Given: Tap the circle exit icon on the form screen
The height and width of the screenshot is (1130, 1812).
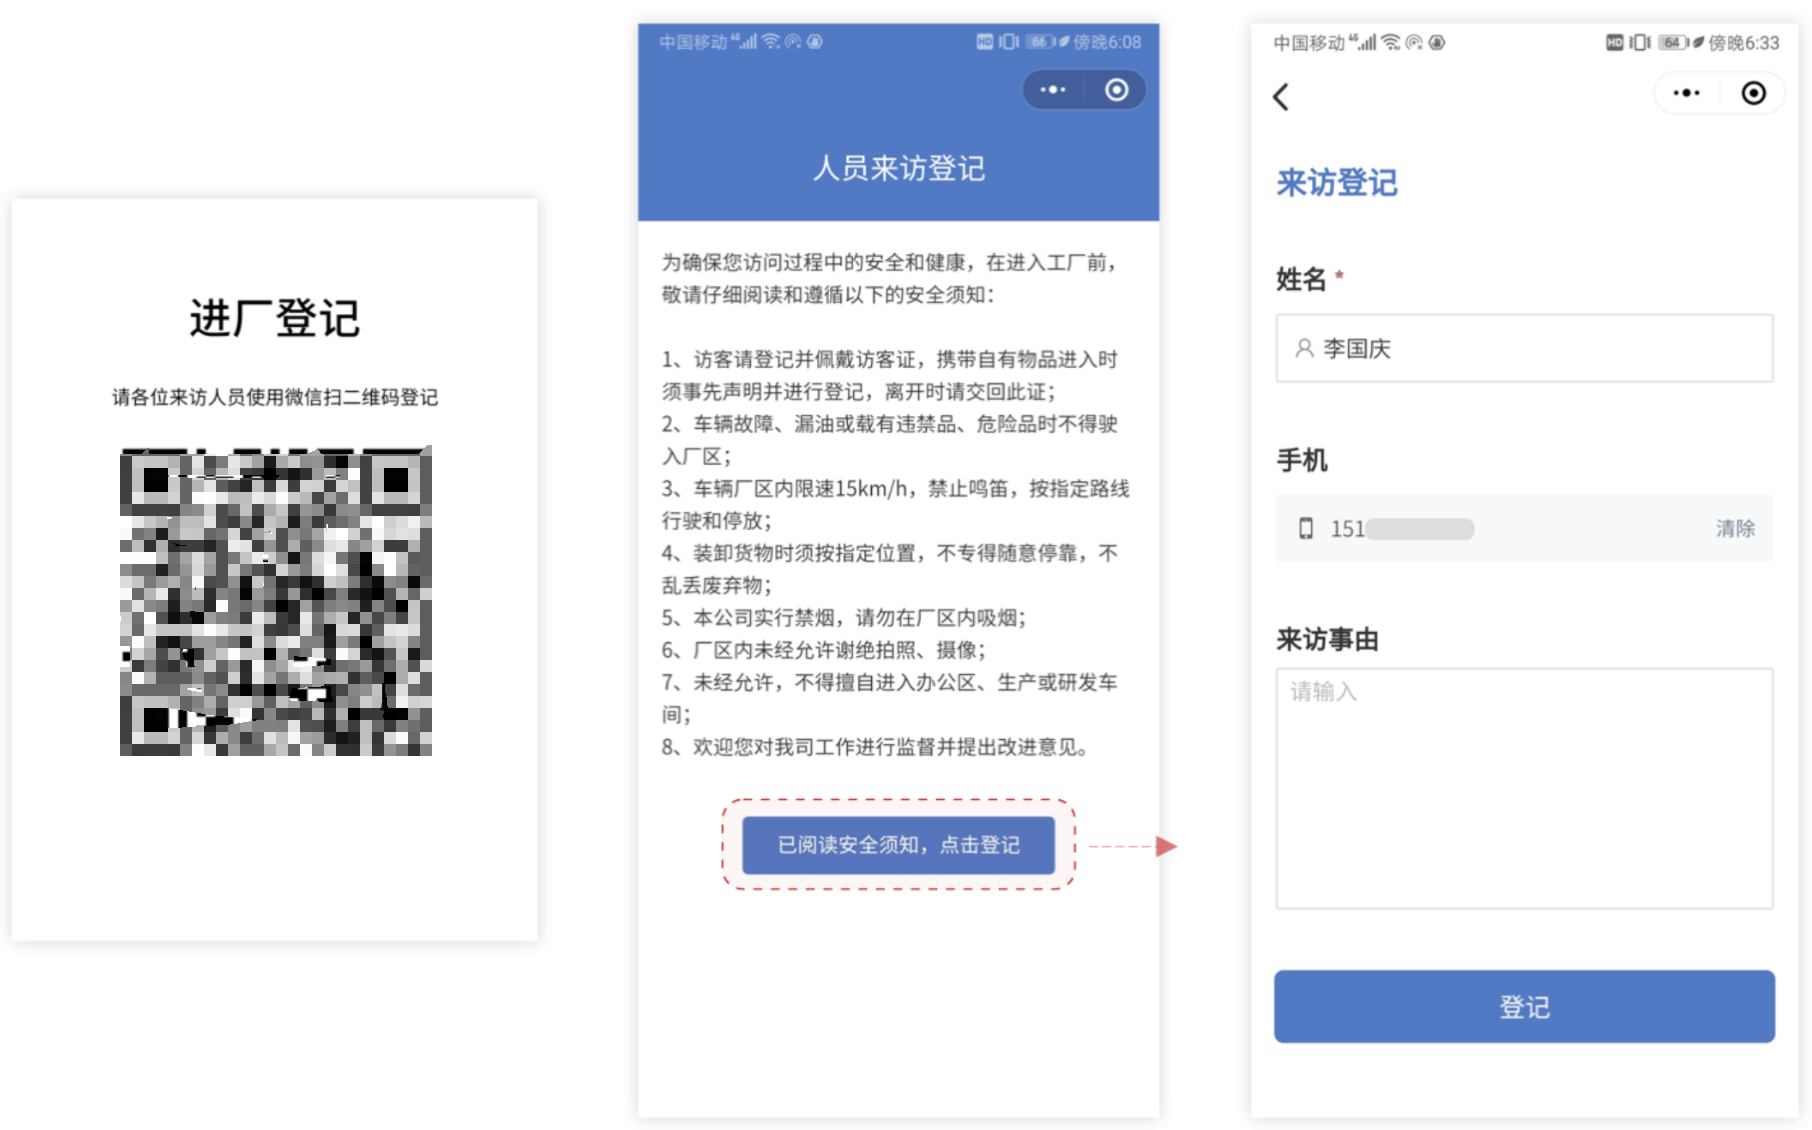Looking at the screenshot, I should click(1753, 92).
